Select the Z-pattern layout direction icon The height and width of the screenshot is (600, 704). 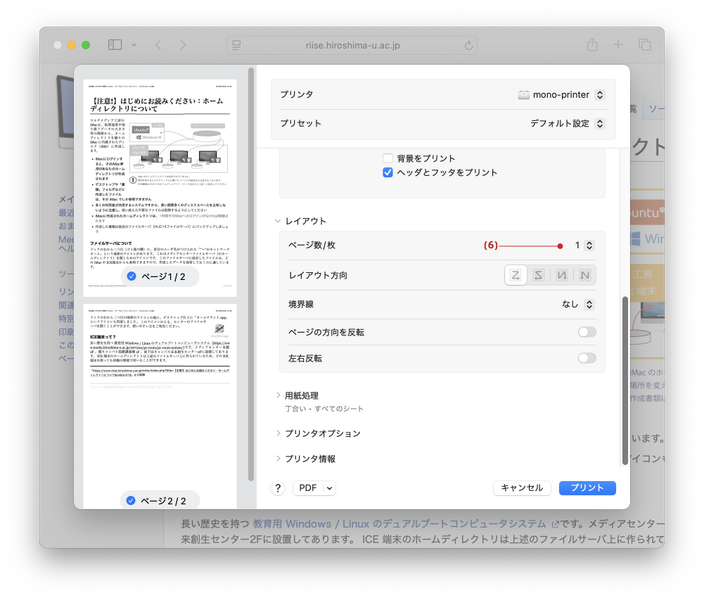point(516,275)
